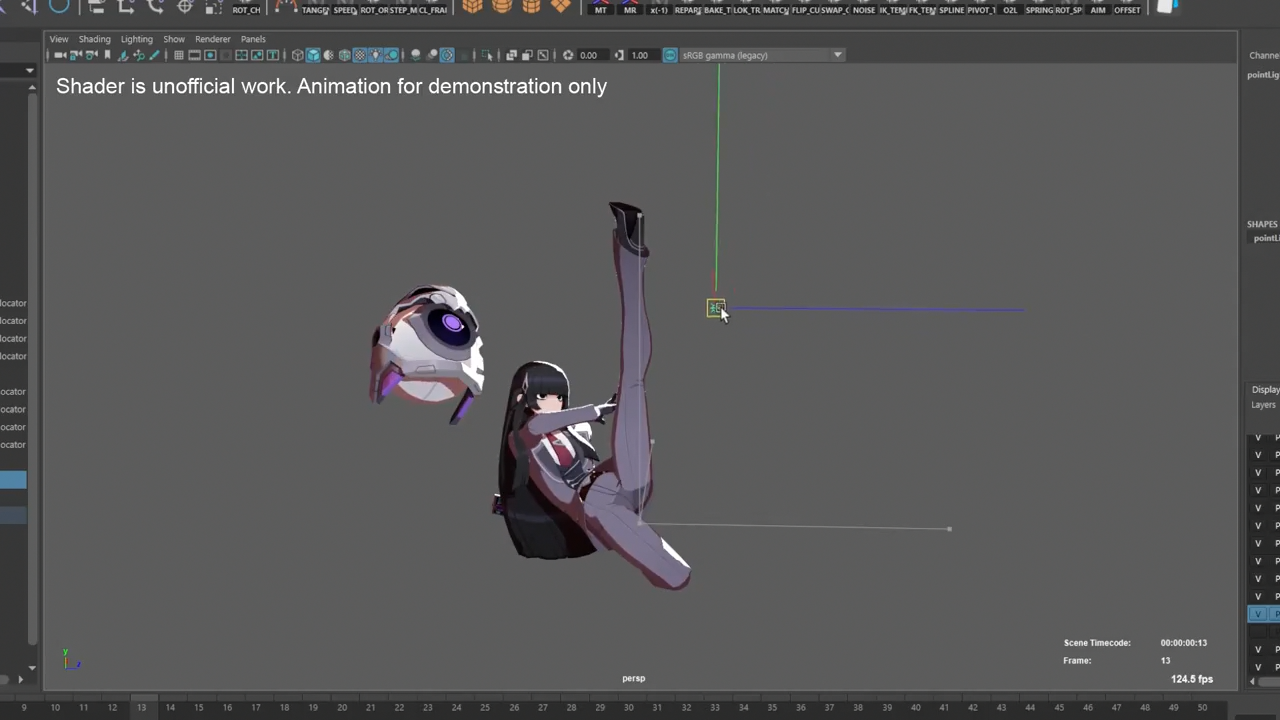1280x720 pixels.
Task: Select the Grease Pencil tool icon
Action: (154, 55)
